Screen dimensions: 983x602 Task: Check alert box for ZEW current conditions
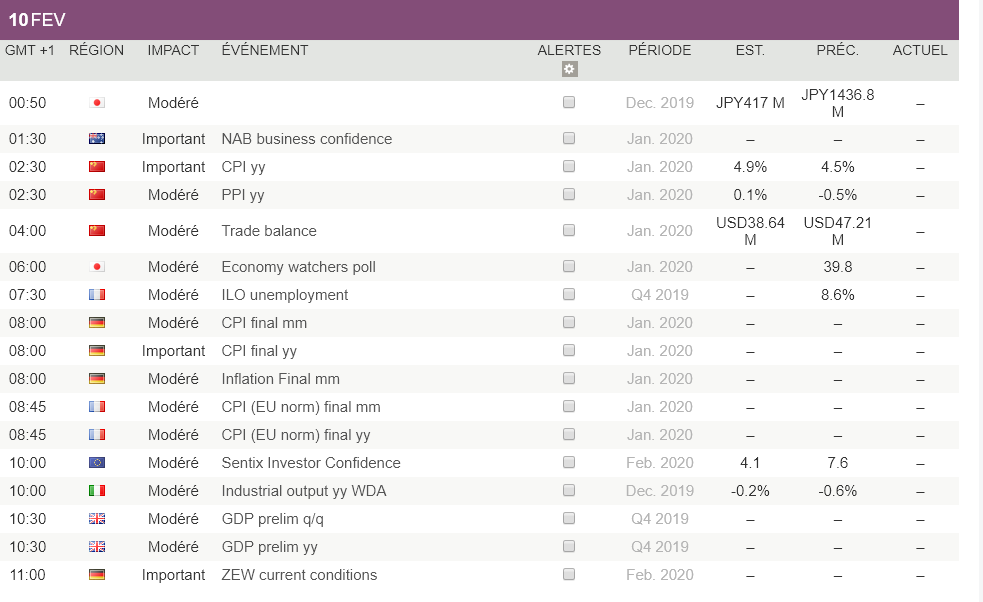tap(569, 575)
